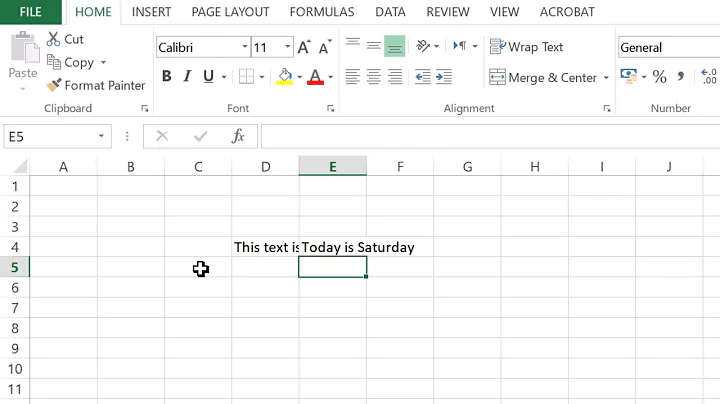Switch to the PAGE LAYOUT tab
The width and height of the screenshot is (720, 404).
pos(230,12)
